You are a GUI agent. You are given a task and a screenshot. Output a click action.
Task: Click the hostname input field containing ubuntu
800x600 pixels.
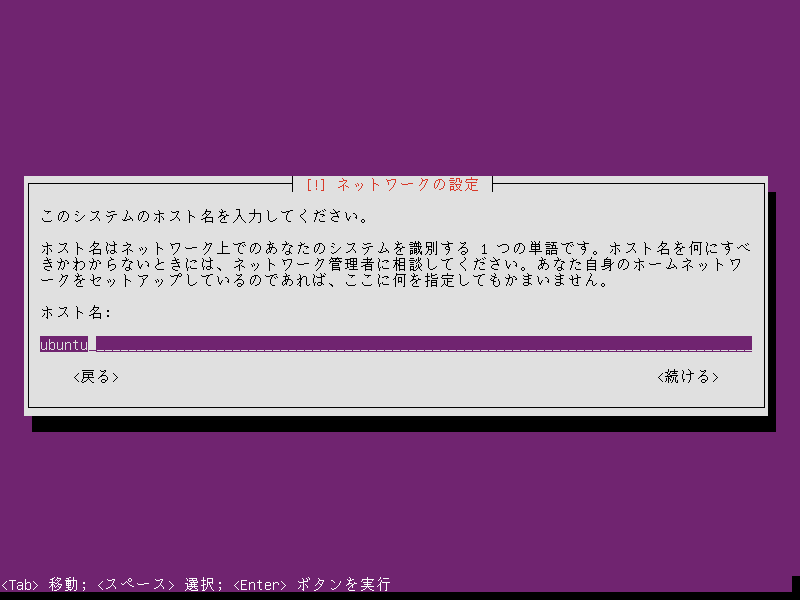[x=396, y=344]
